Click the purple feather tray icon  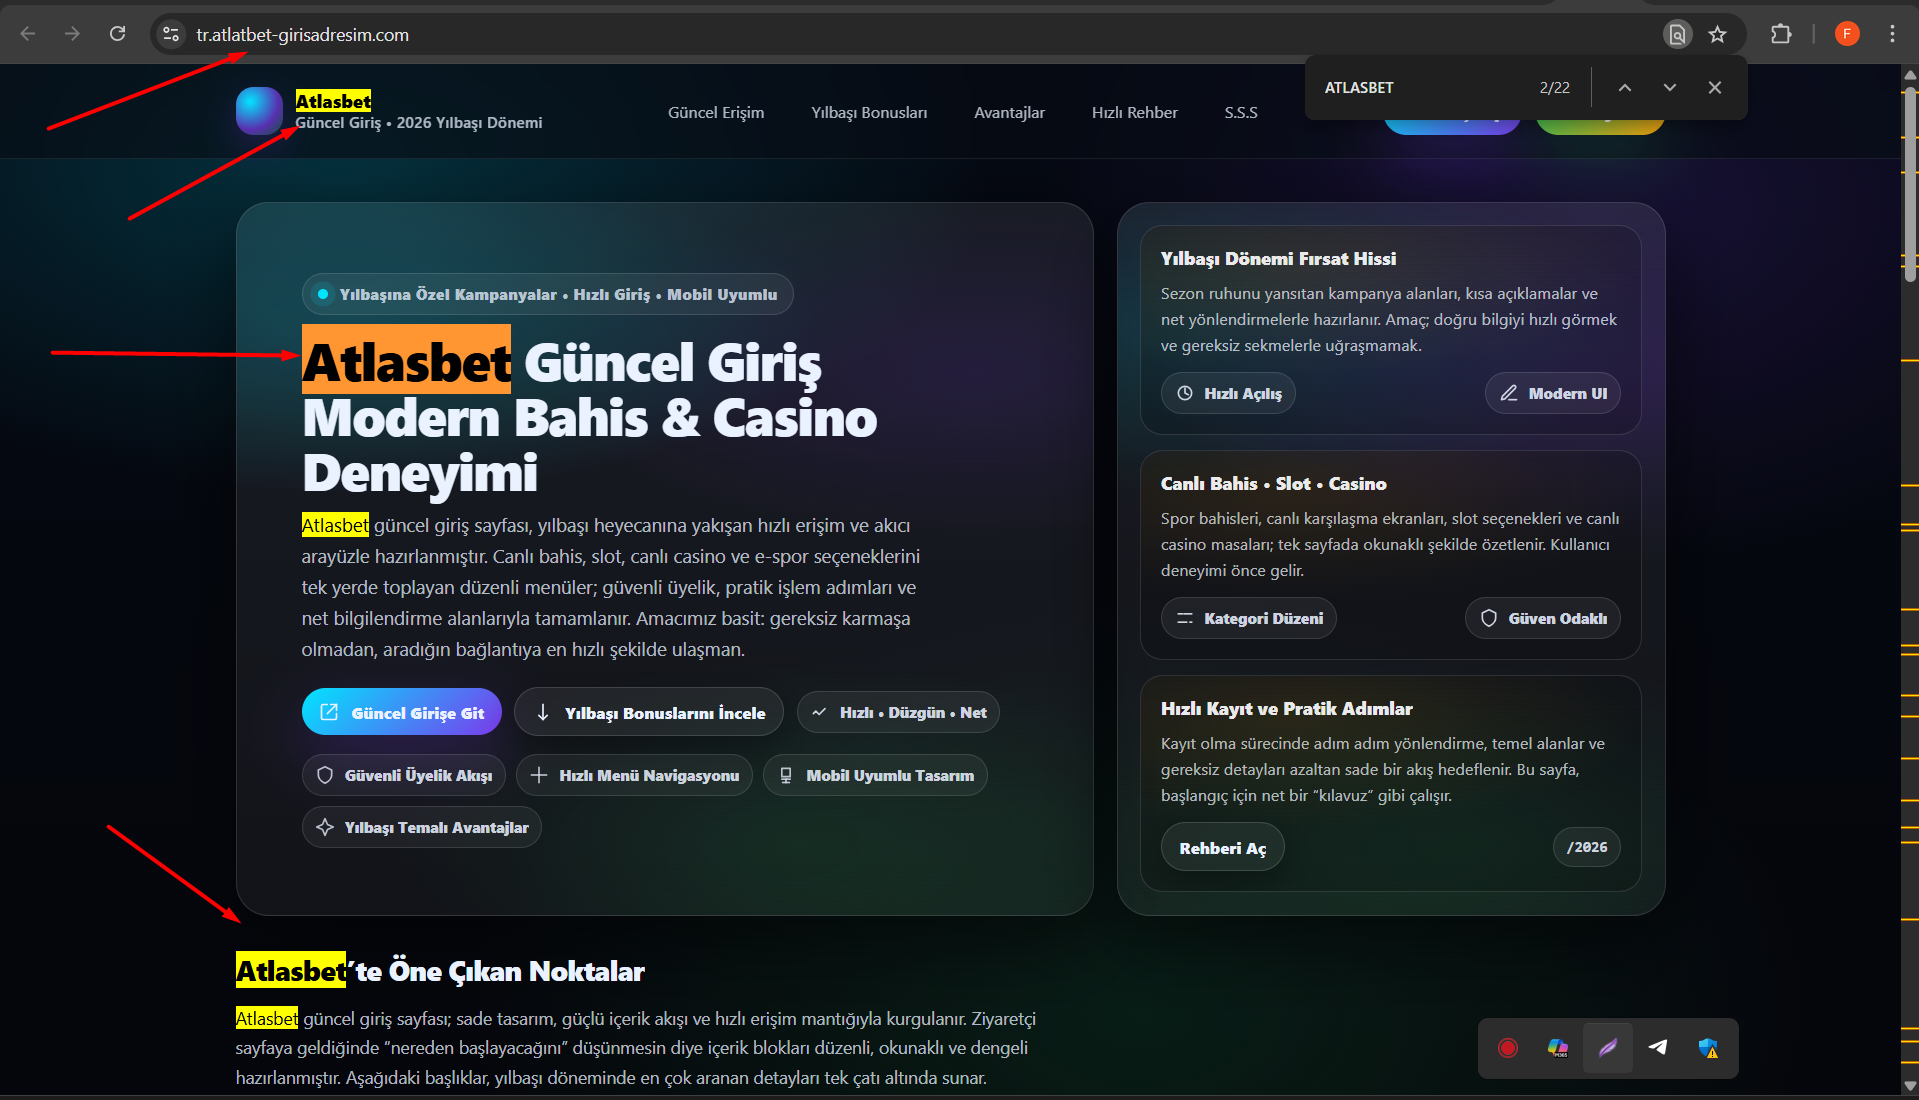(1608, 1048)
